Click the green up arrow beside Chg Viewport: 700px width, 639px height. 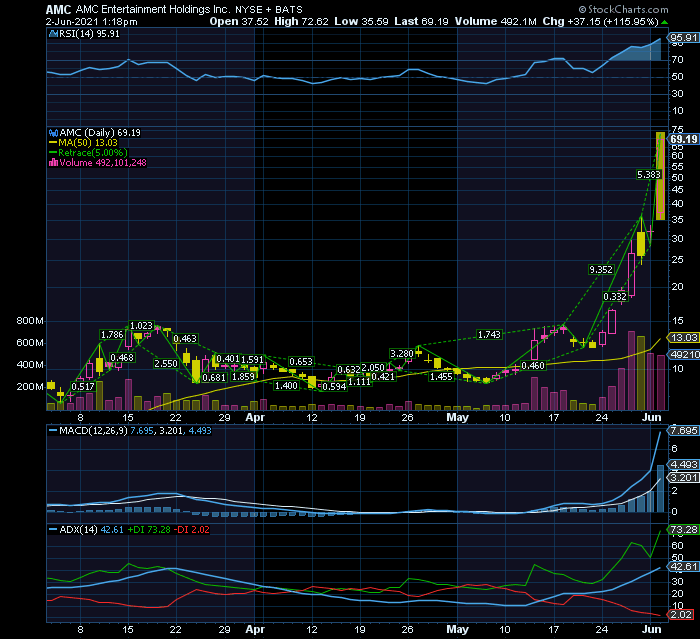[665, 22]
